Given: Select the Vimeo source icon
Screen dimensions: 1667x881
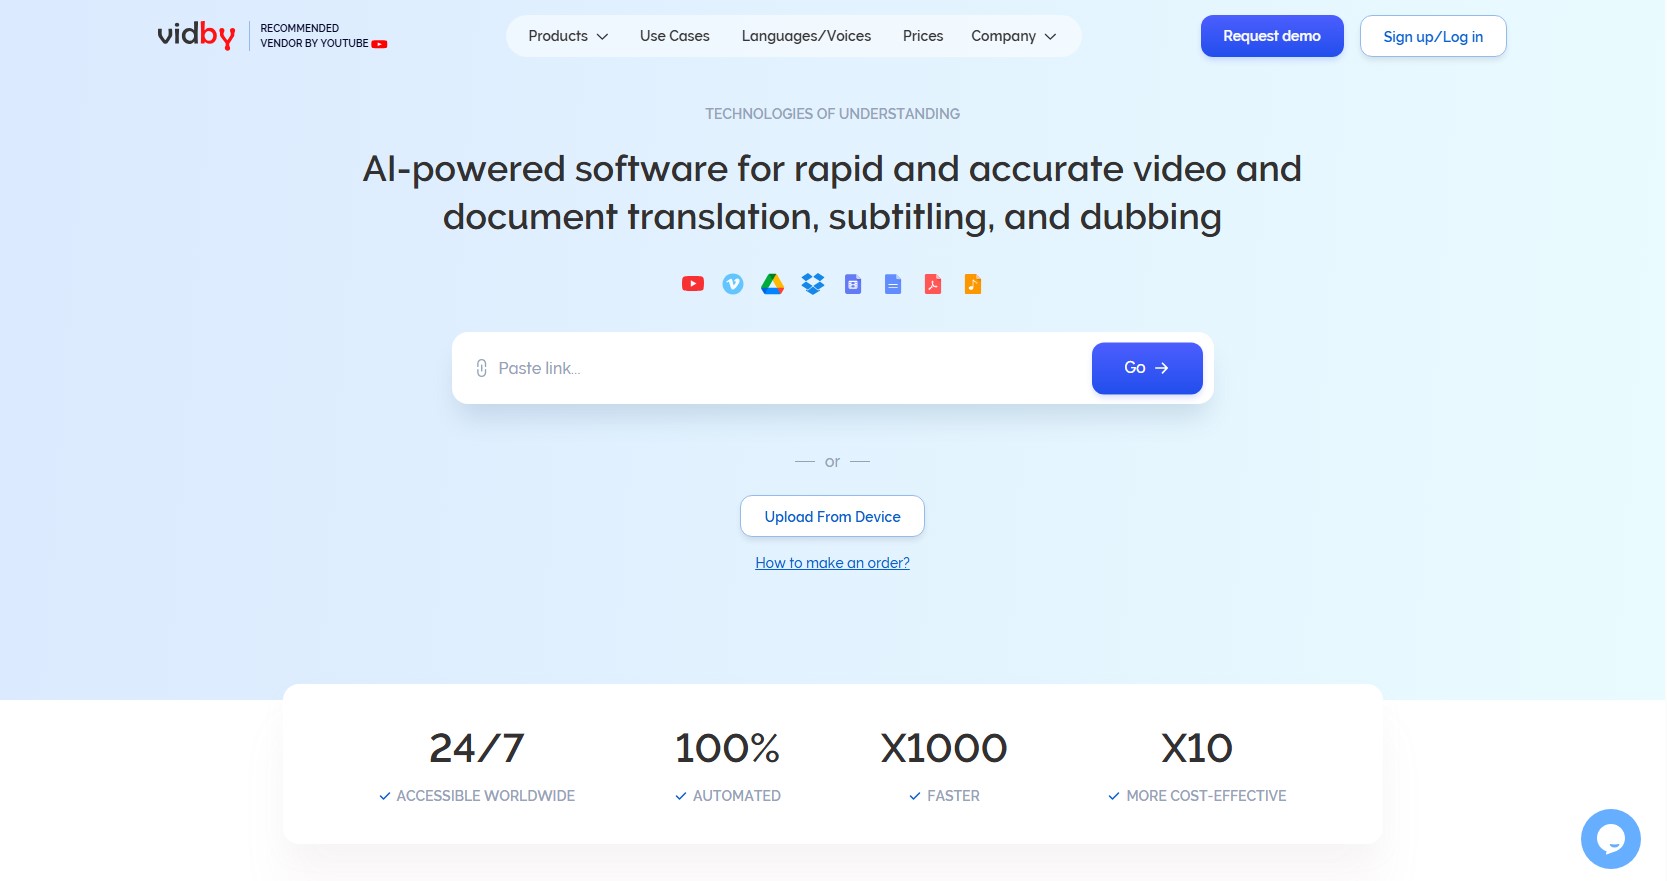Looking at the screenshot, I should tap(733, 284).
